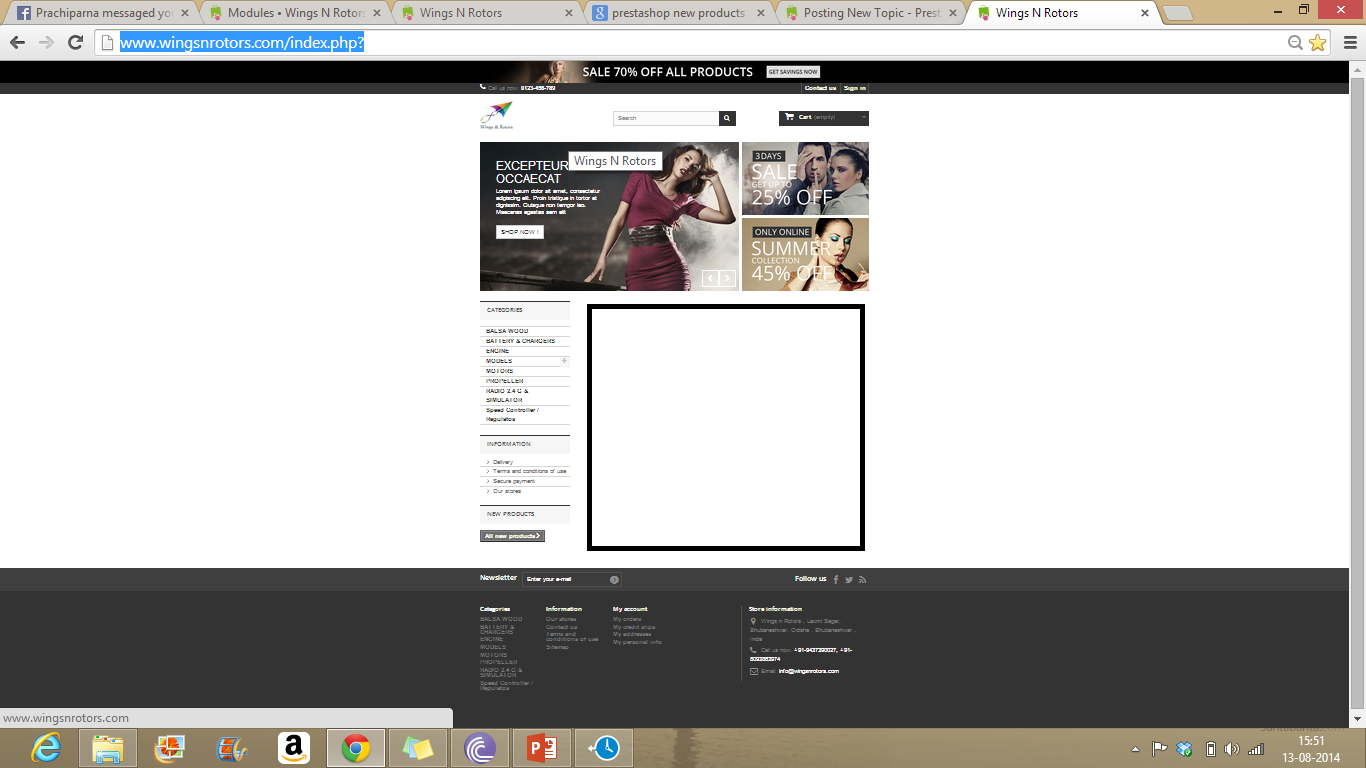Switch to the 'prestashop new products' Google tab
Image resolution: width=1366 pixels, height=768 pixels.
[678, 13]
